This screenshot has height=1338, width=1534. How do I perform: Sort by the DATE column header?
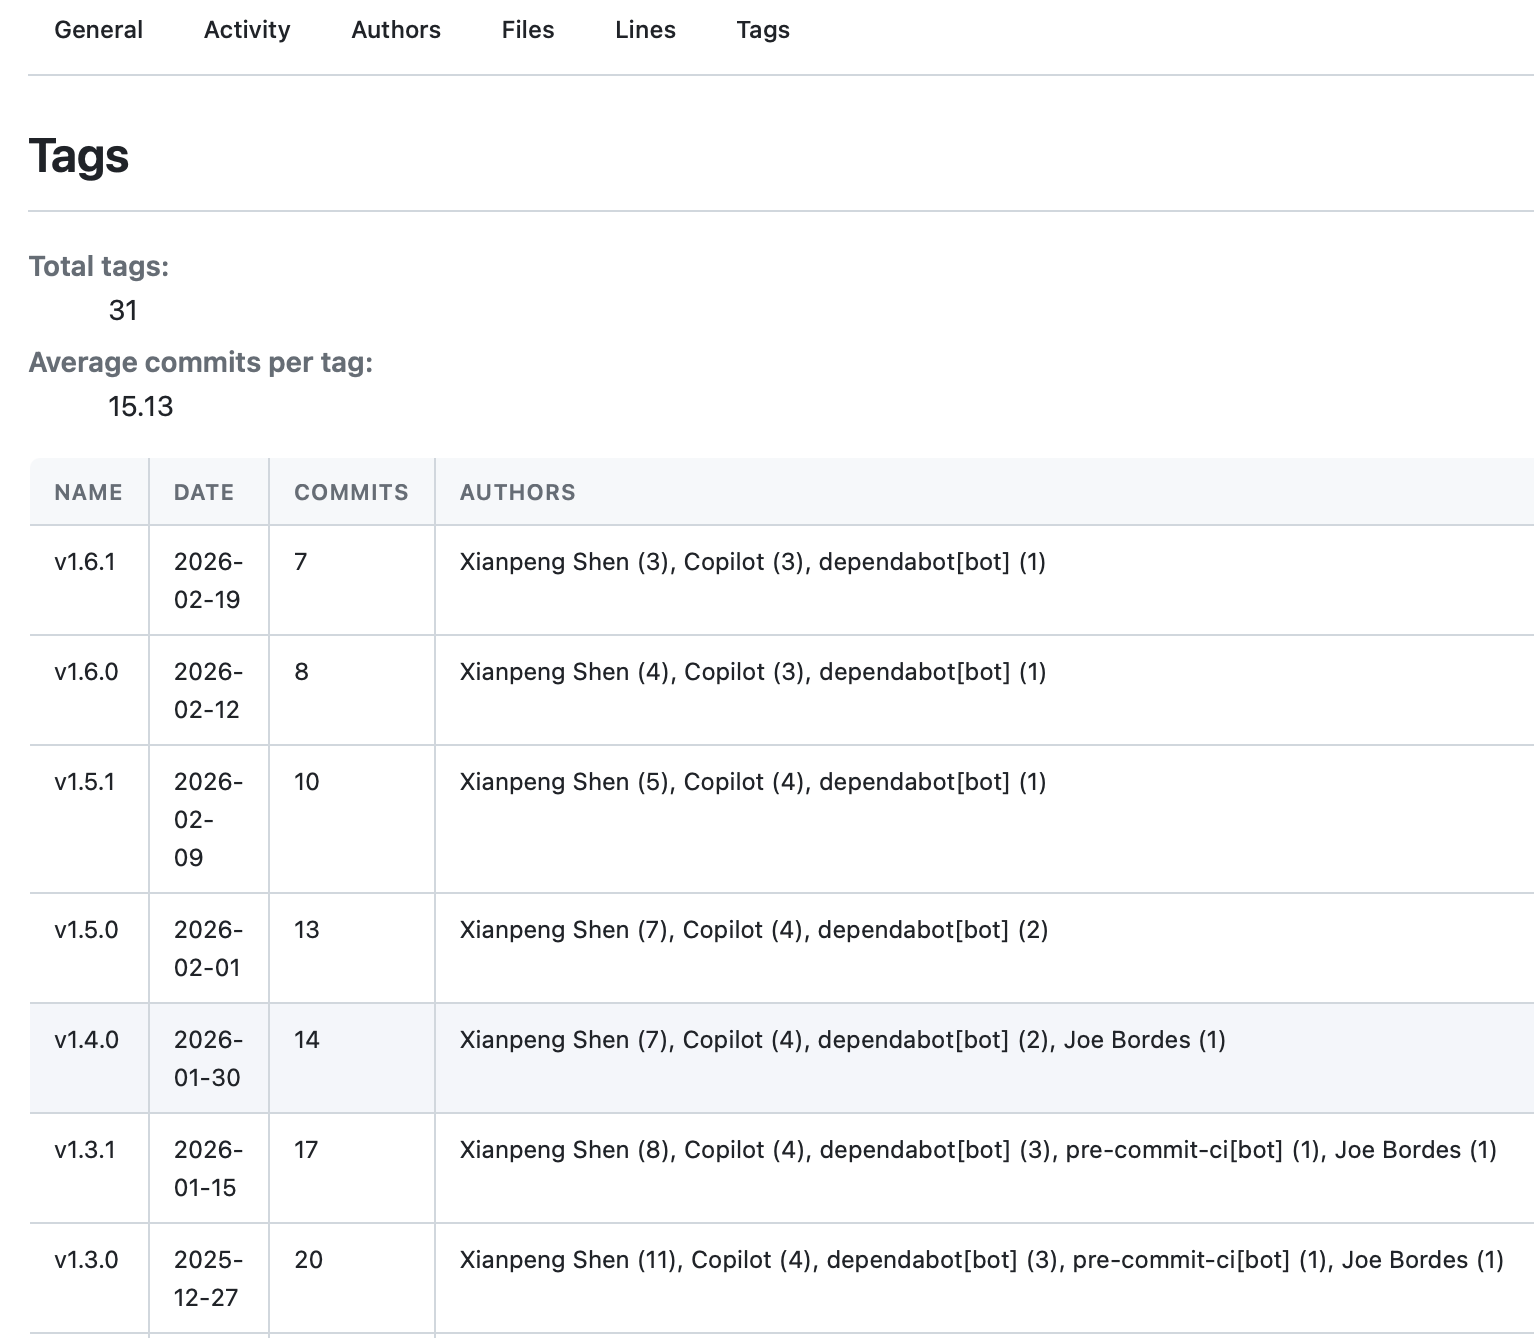(x=204, y=492)
